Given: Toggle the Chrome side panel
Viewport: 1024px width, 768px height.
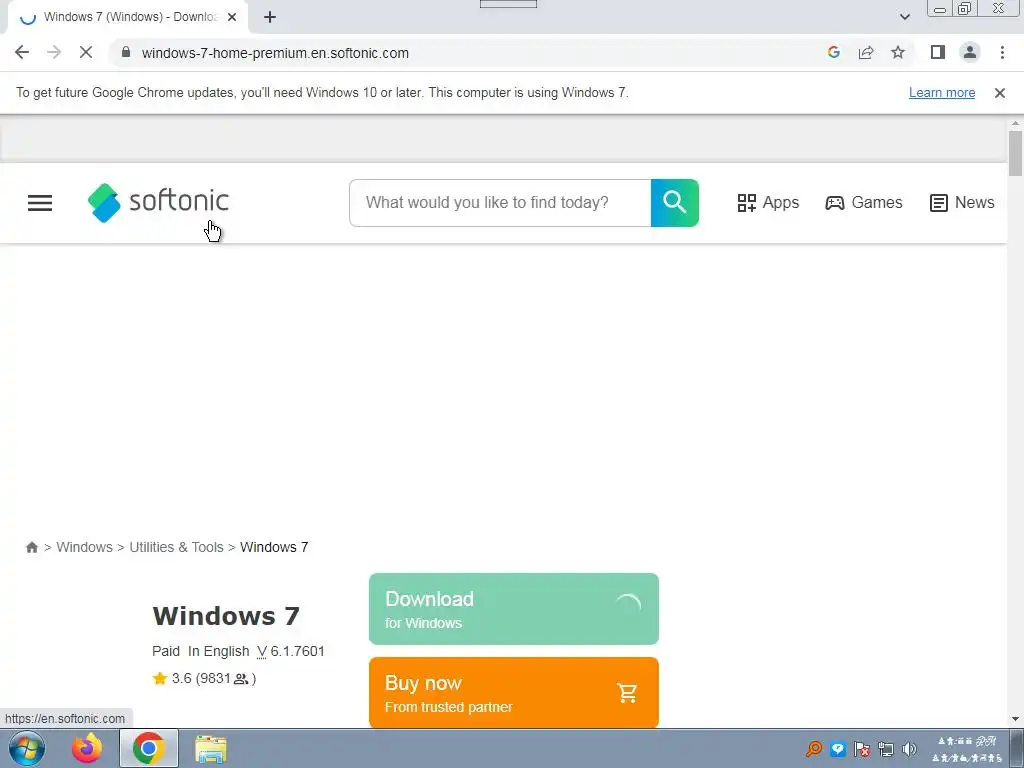Looking at the screenshot, I should 938,53.
